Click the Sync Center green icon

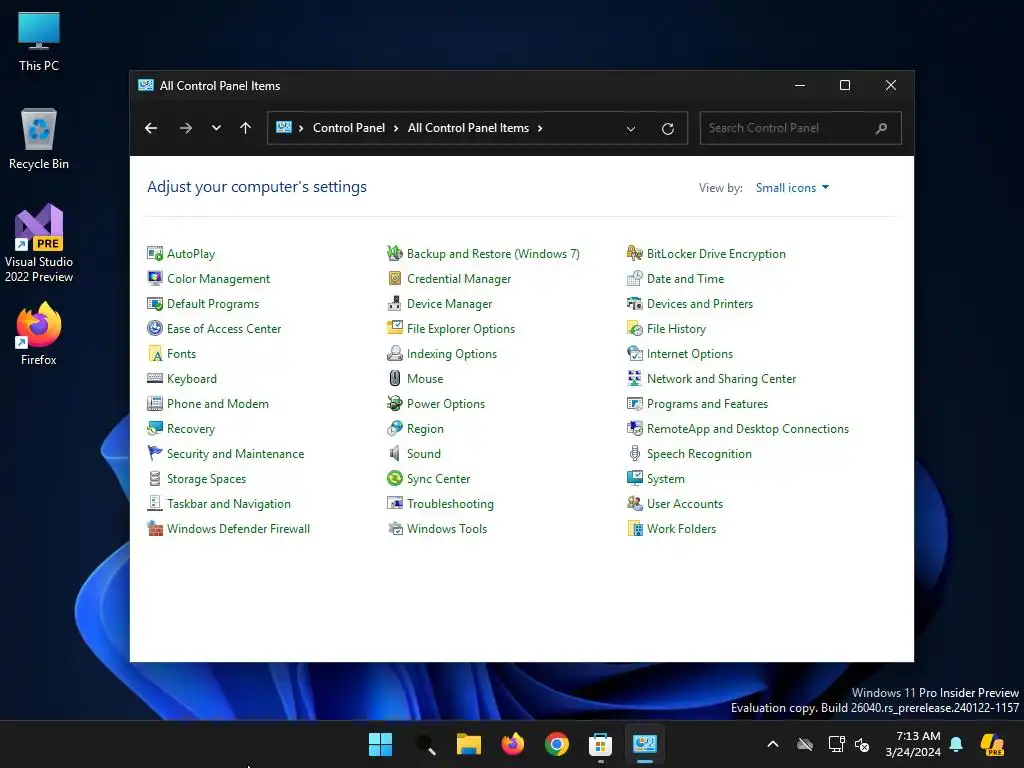point(394,479)
